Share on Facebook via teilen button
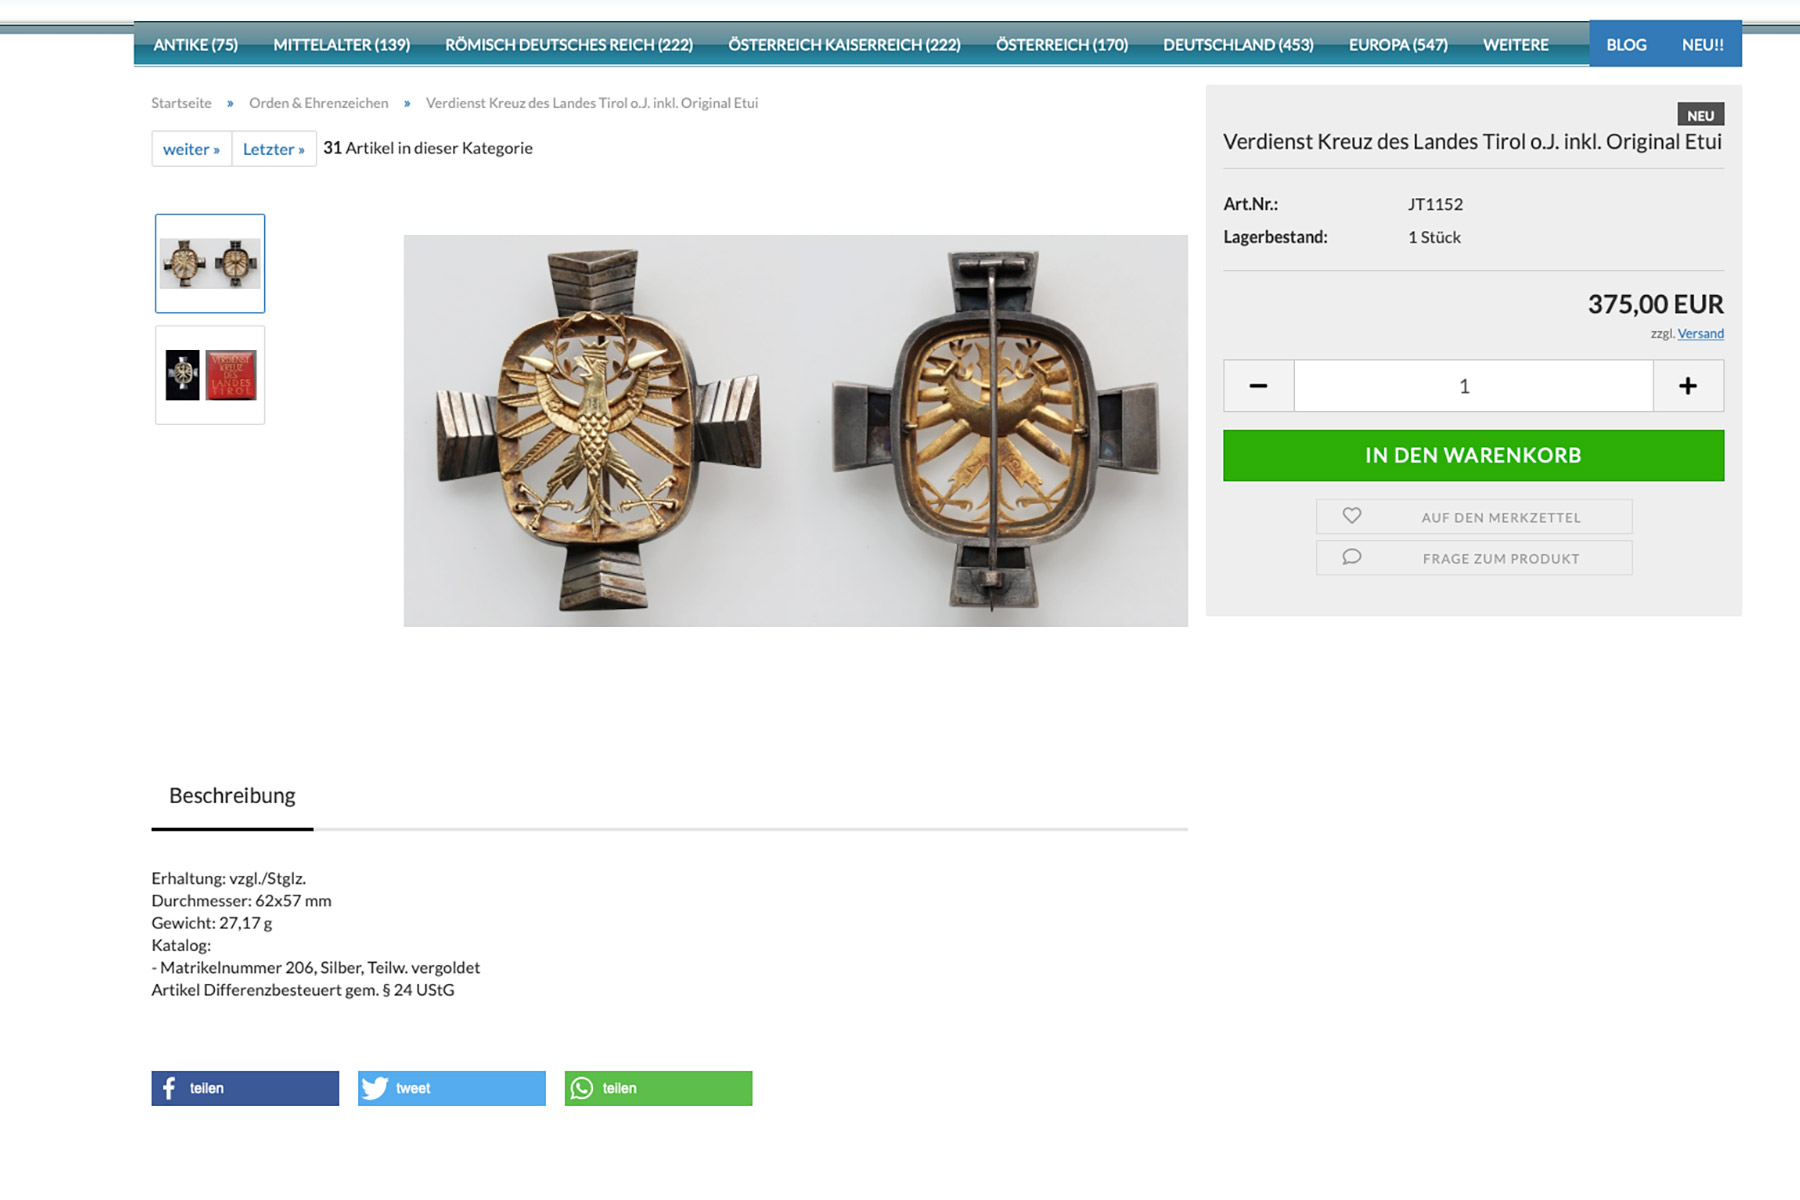The image size is (1800, 1200). click(x=245, y=1088)
